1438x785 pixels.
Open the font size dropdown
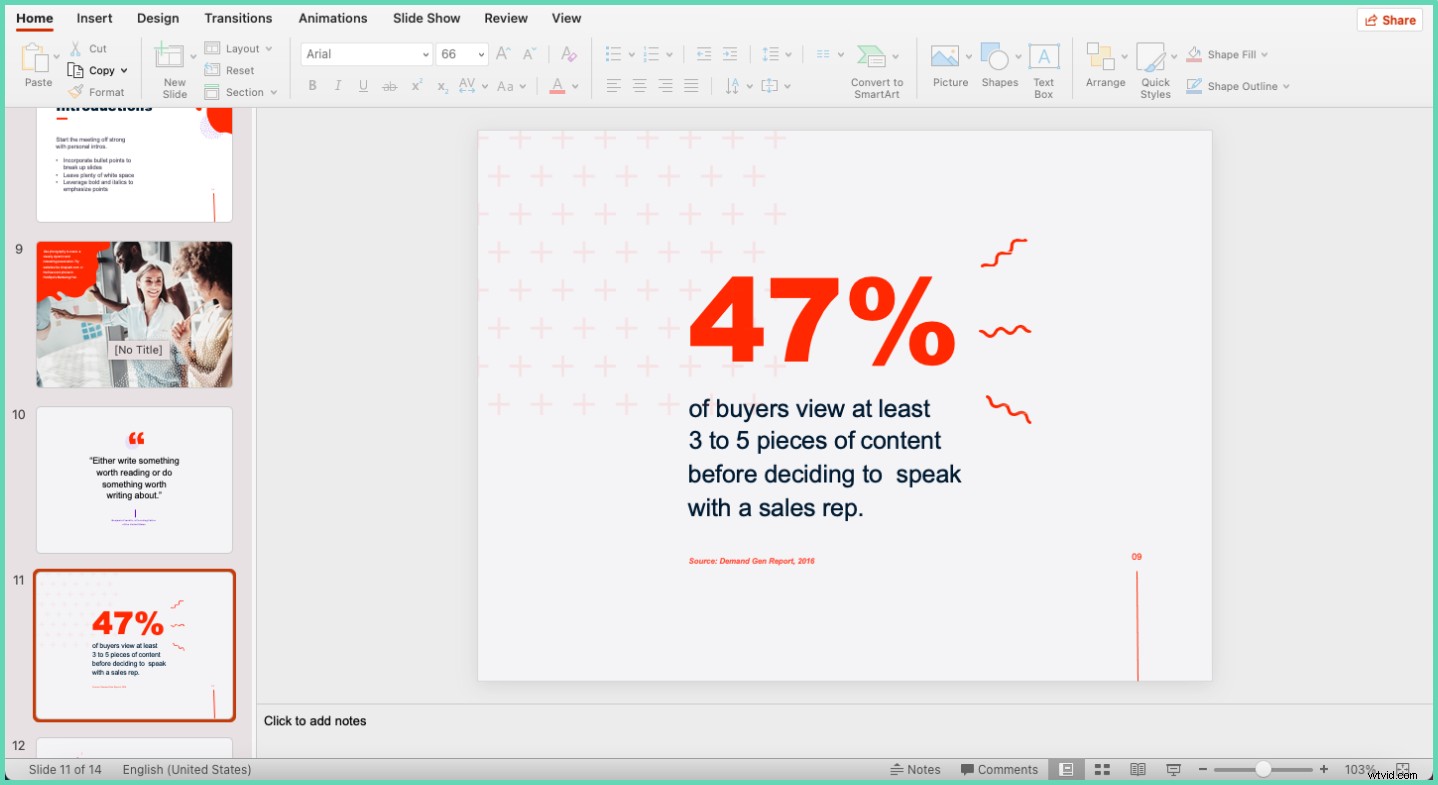point(477,53)
